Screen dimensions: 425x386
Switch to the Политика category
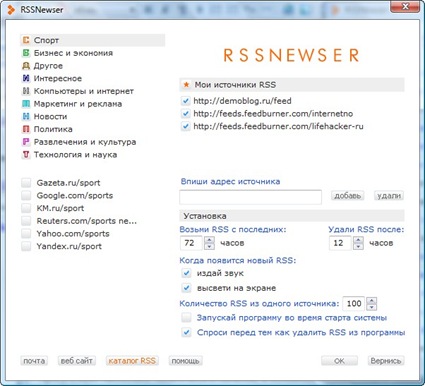(53, 129)
